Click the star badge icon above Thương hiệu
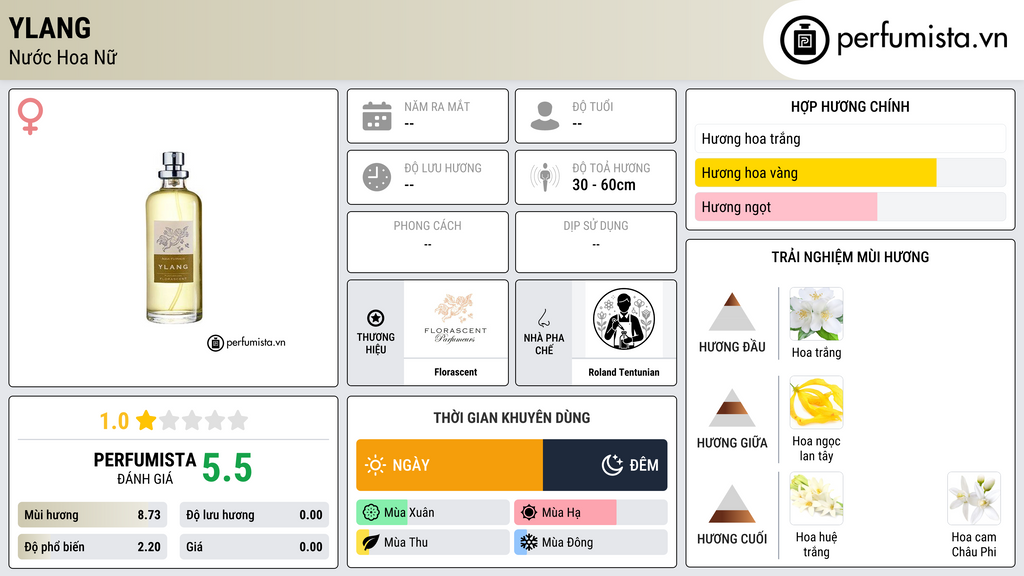1024x576 pixels. click(376, 318)
